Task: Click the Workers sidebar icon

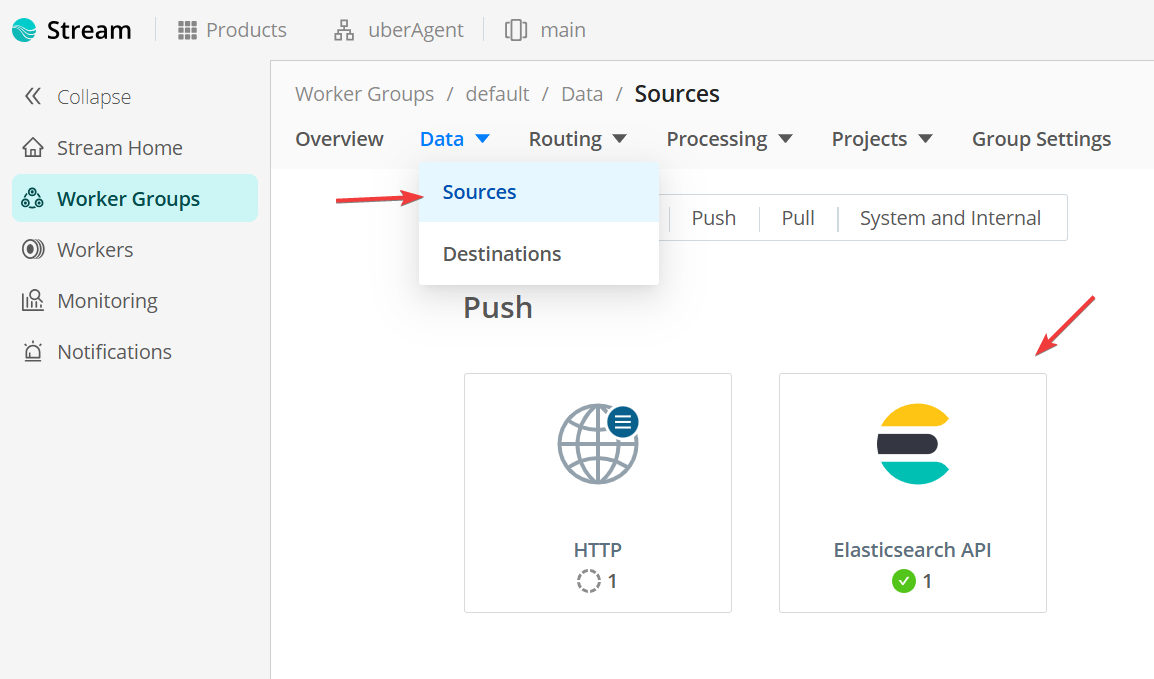Action: (34, 250)
